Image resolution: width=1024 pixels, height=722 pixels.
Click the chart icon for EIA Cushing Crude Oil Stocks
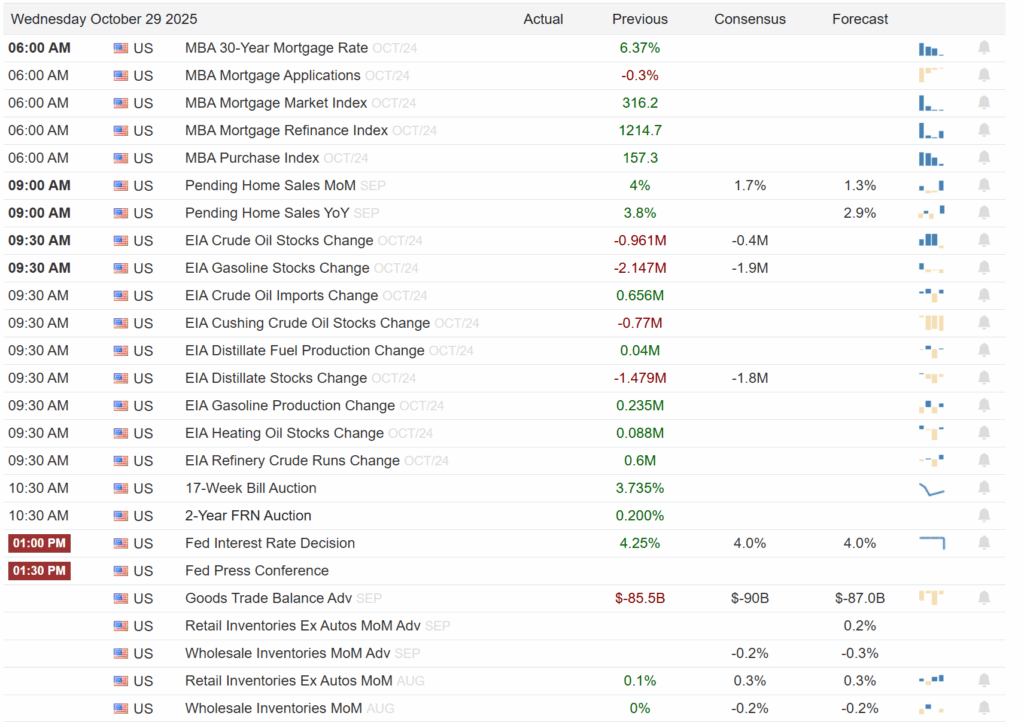coord(930,322)
